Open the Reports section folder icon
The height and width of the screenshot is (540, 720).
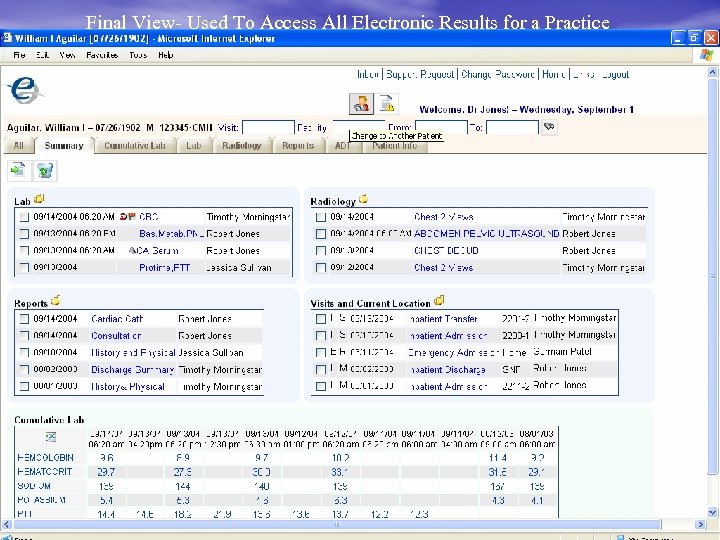[56, 300]
